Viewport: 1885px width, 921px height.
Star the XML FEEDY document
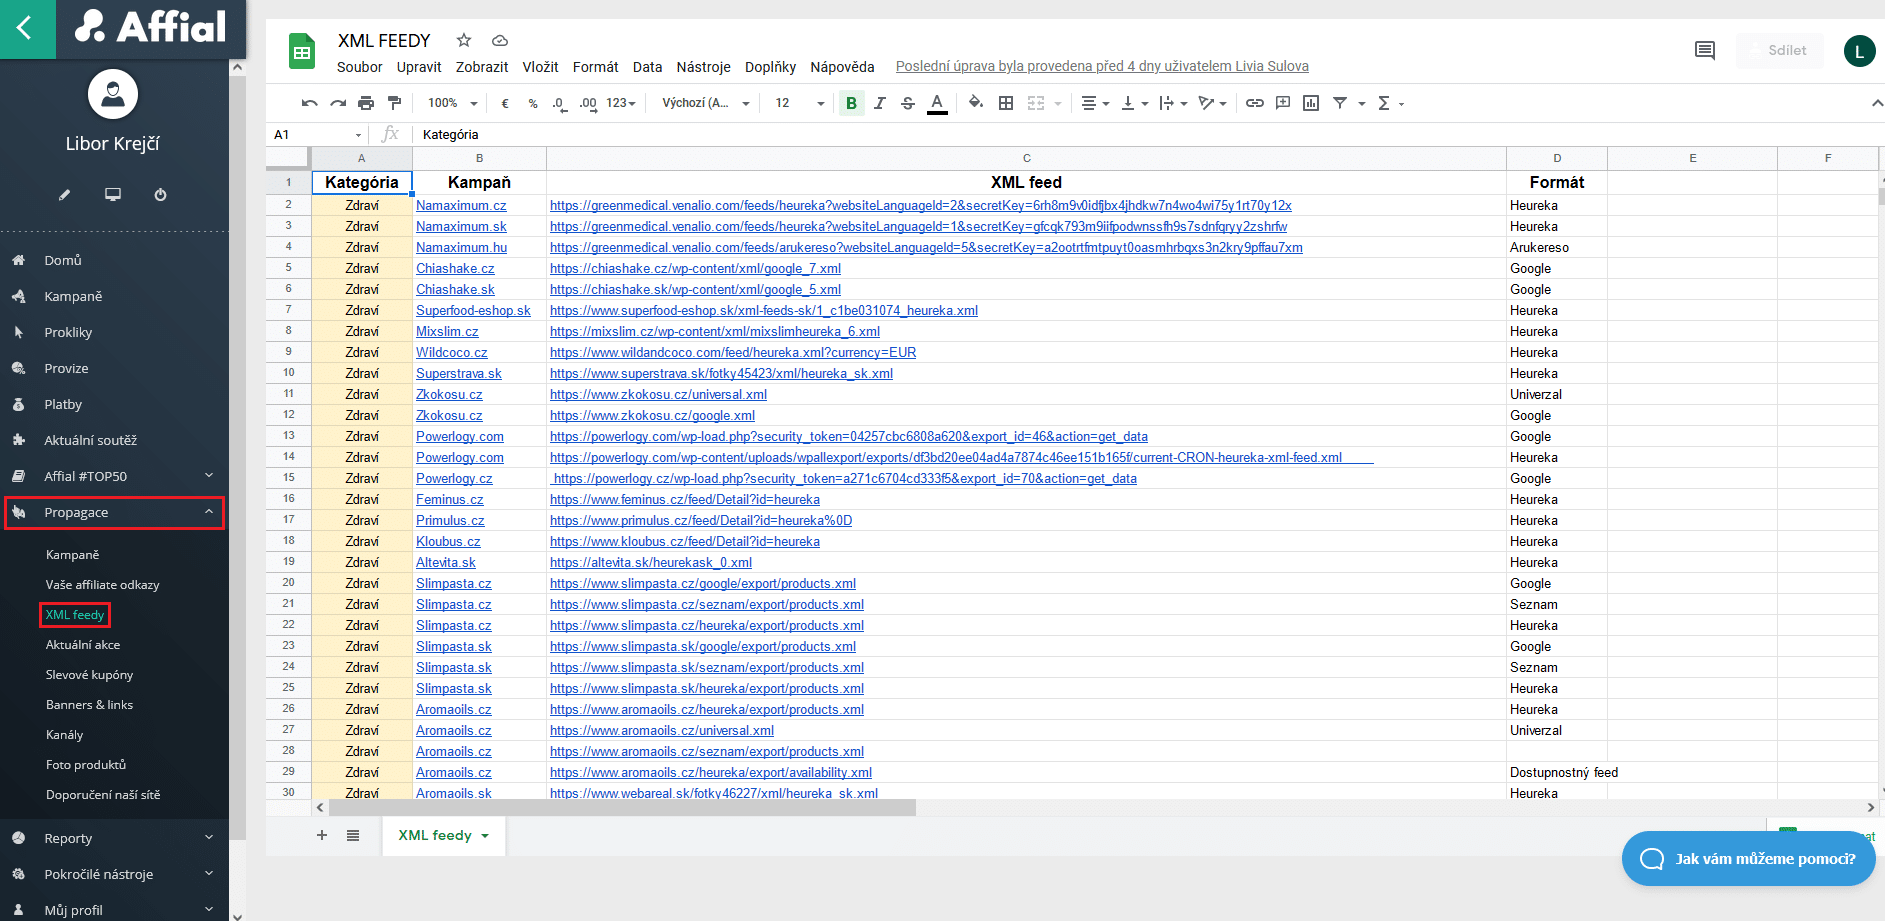pyautogui.click(x=464, y=40)
